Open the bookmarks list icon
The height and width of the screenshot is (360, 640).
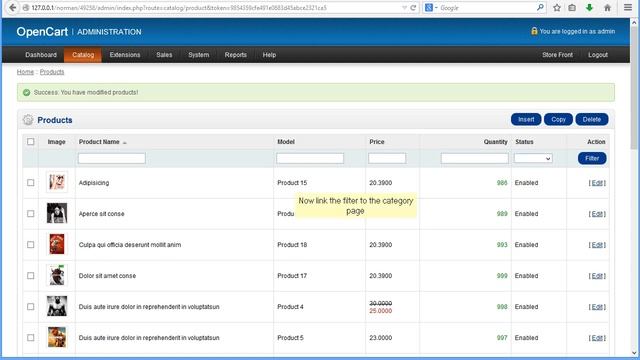[x=572, y=8]
